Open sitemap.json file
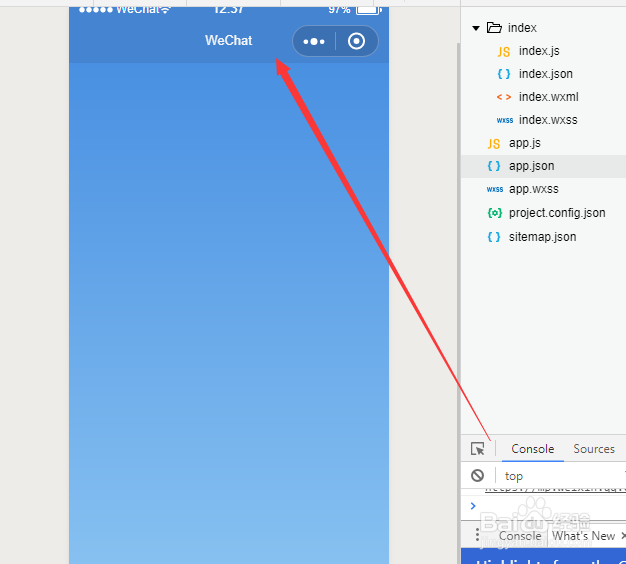626x564 pixels. point(542,237)
